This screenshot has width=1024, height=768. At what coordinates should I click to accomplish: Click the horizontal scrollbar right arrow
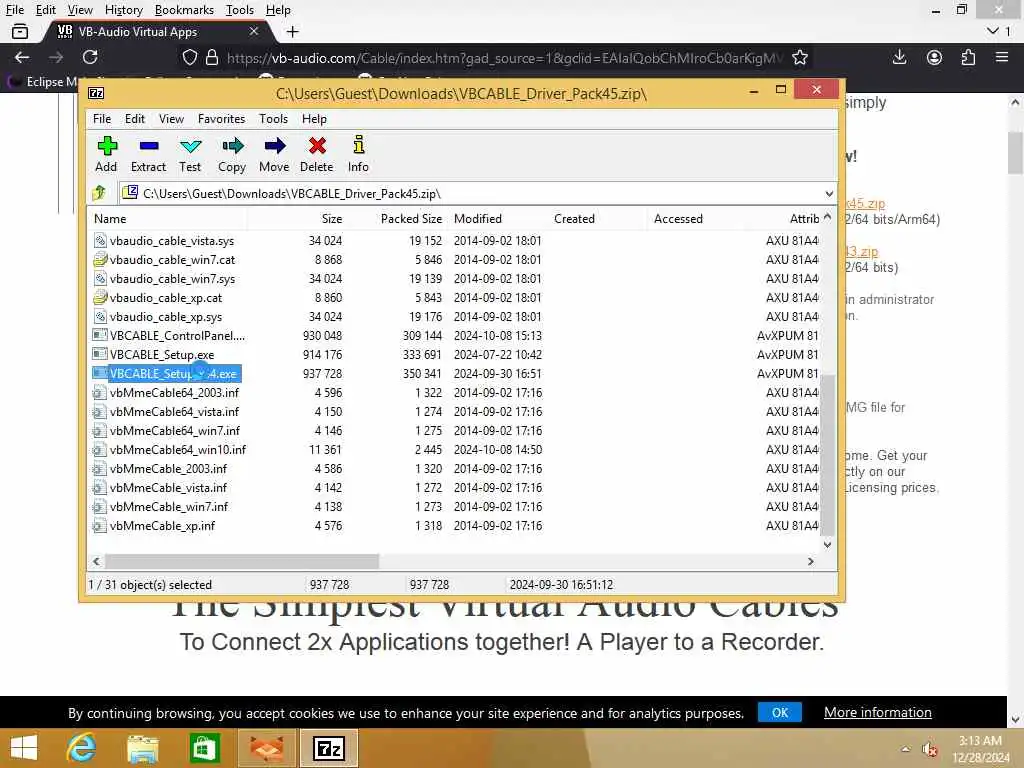810,561
